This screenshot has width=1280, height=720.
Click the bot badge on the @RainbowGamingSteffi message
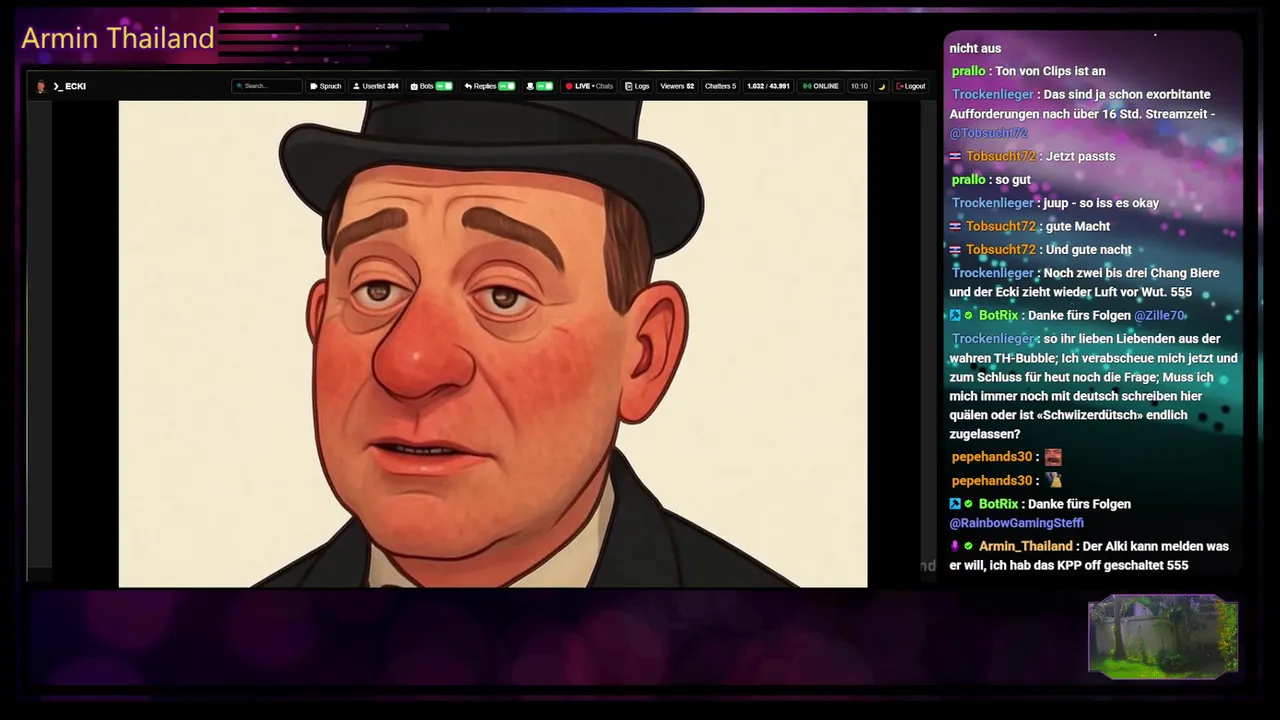tap(955, 504)
